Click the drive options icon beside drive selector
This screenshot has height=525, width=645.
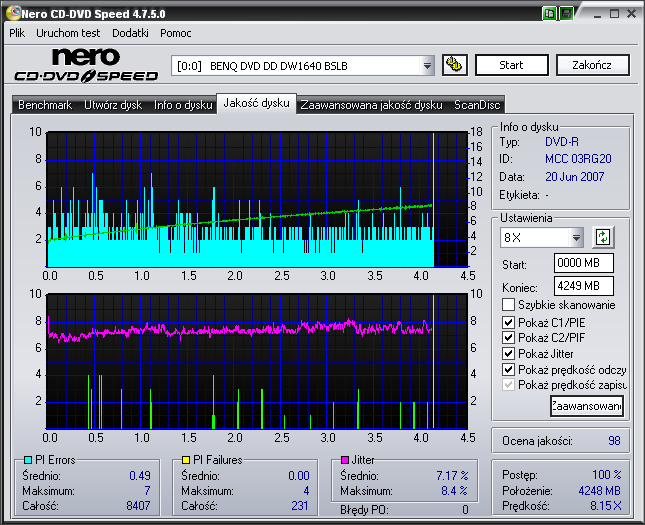point(455,65)
